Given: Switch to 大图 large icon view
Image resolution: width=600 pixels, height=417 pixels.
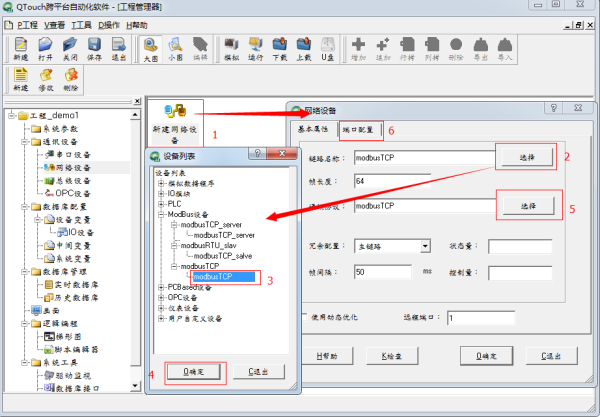Looking at the screenshot, I should [150, 49].
